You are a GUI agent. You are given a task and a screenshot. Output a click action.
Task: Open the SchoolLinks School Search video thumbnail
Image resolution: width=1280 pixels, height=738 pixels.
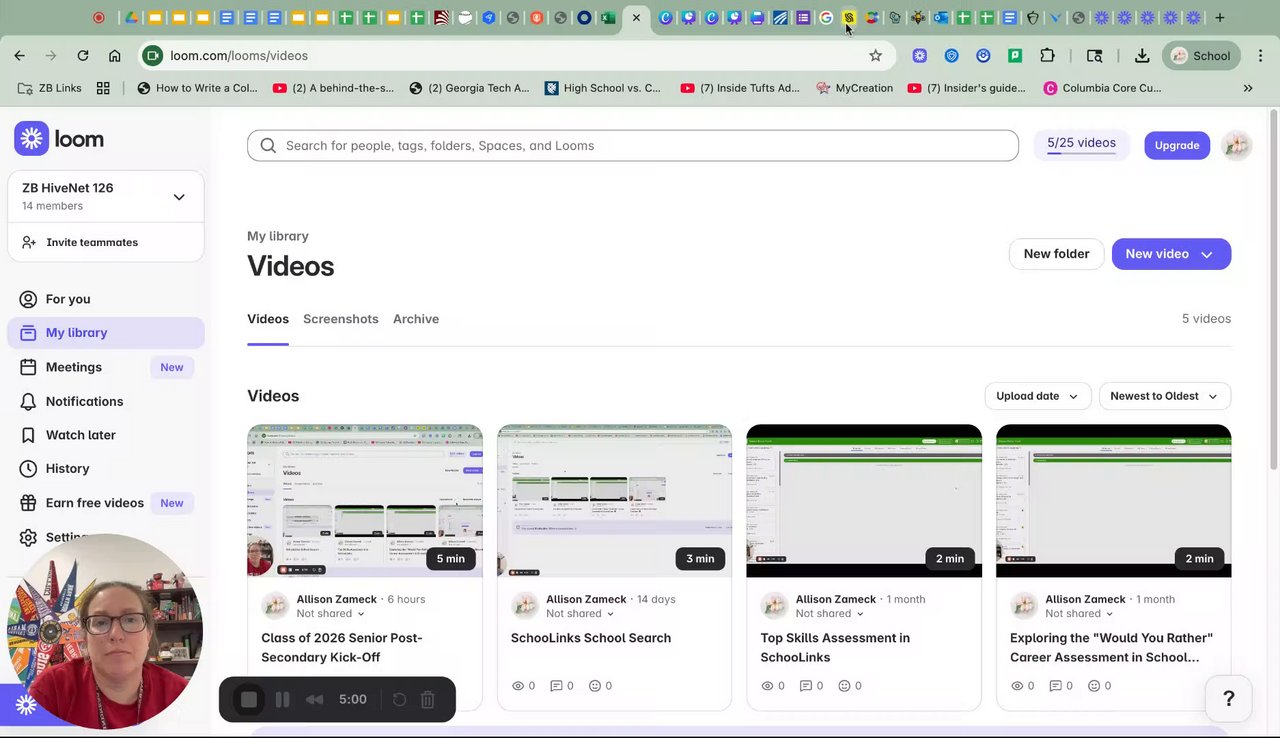tap(614, 501)
